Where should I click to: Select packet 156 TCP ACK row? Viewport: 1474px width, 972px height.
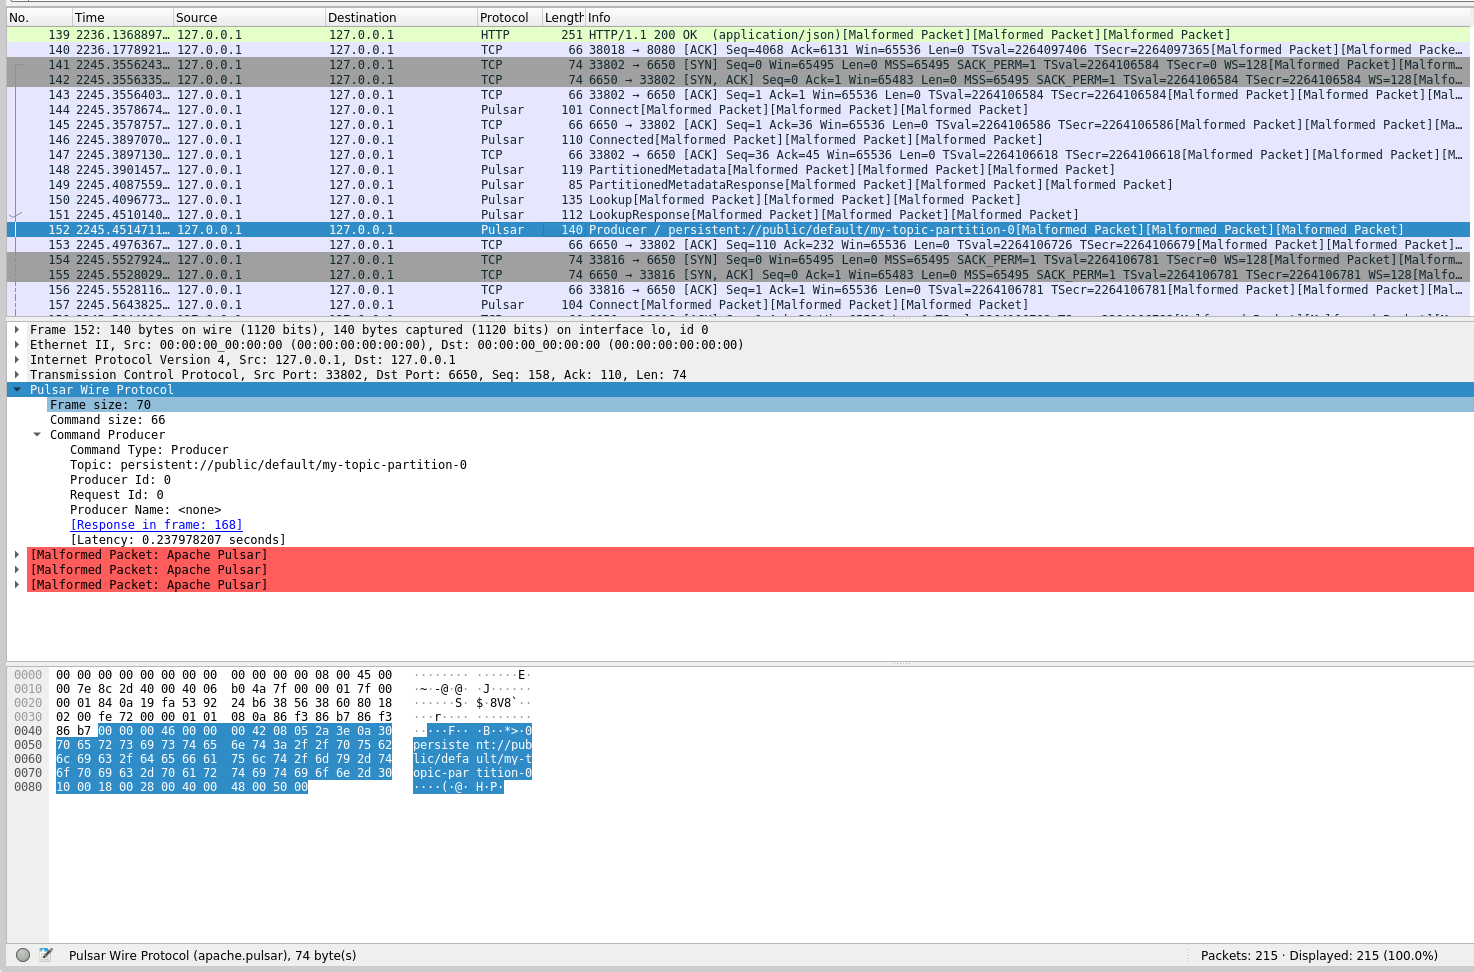click(738, 289)
